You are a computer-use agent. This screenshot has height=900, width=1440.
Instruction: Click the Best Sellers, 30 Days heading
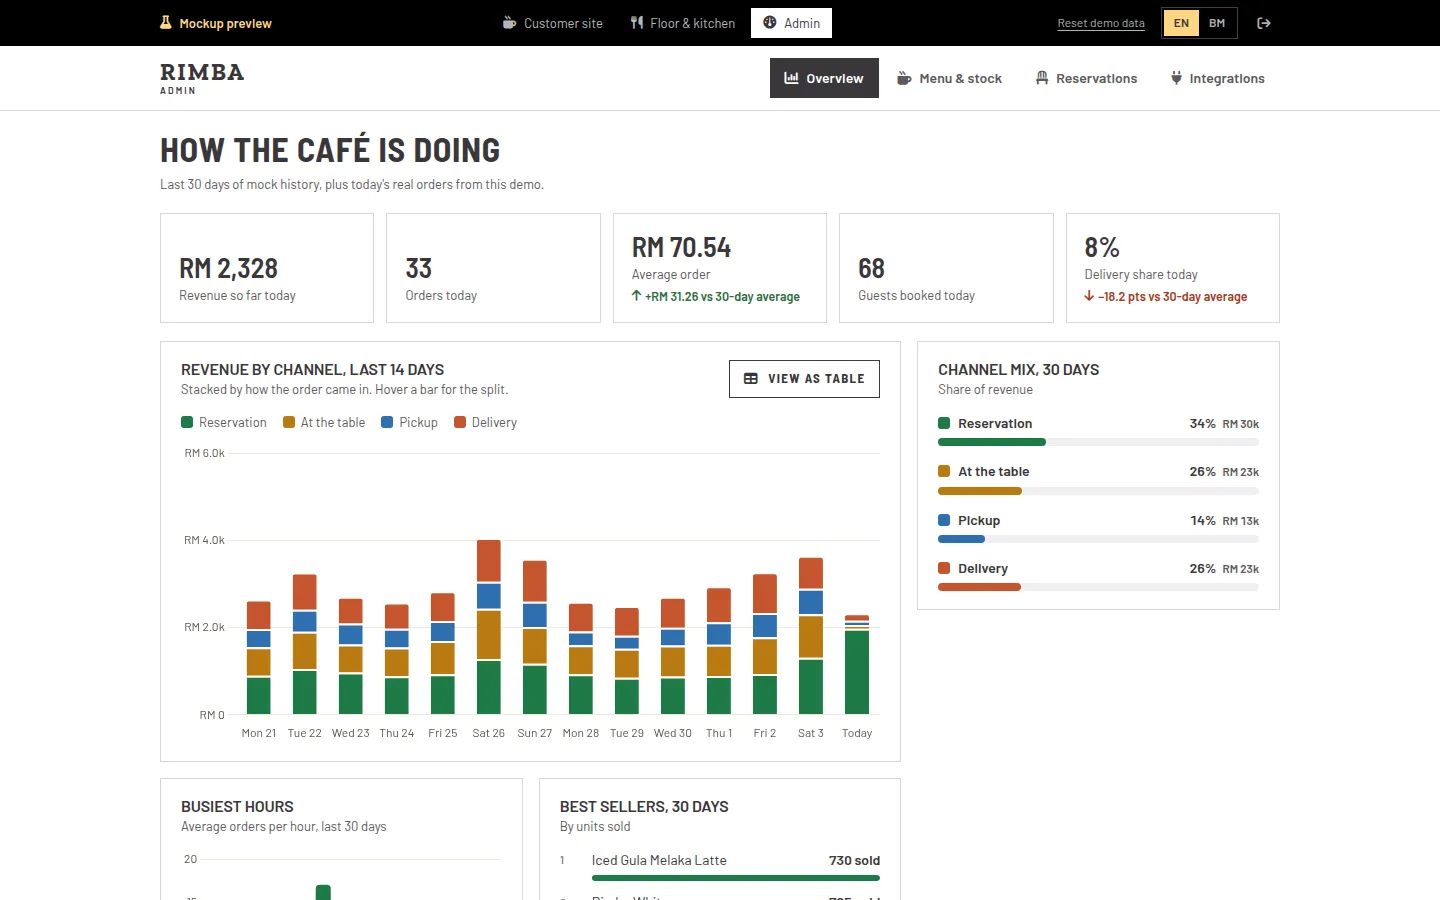tap(644, 807)
